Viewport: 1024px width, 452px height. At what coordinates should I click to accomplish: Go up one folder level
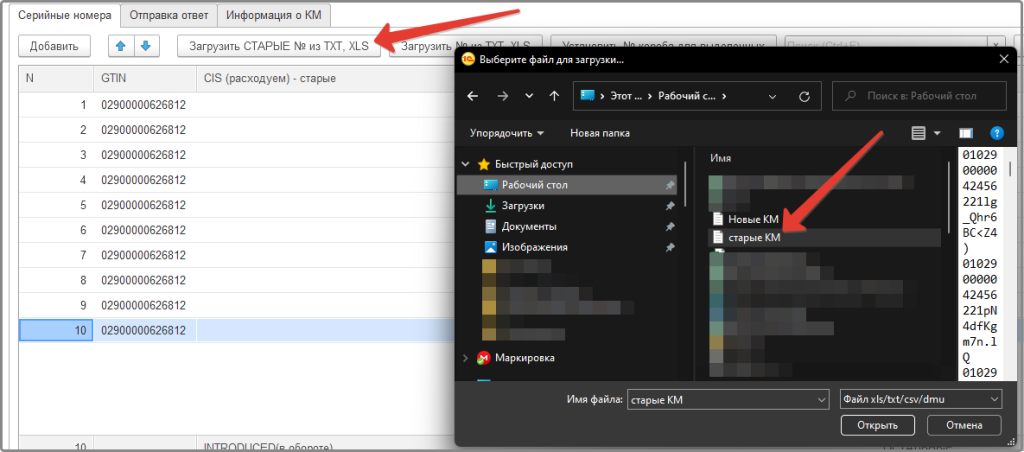pyautogui.click(x=554, y=96)
